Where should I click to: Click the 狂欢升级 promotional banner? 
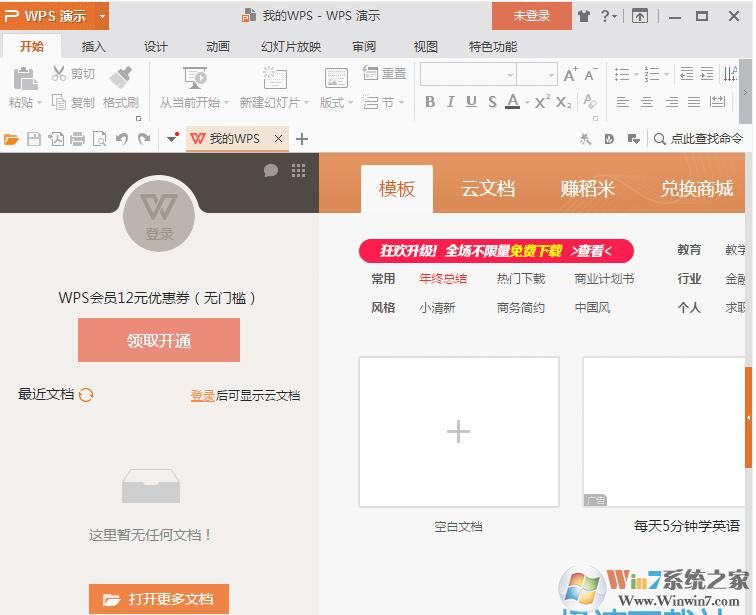[x=496, y=251]
